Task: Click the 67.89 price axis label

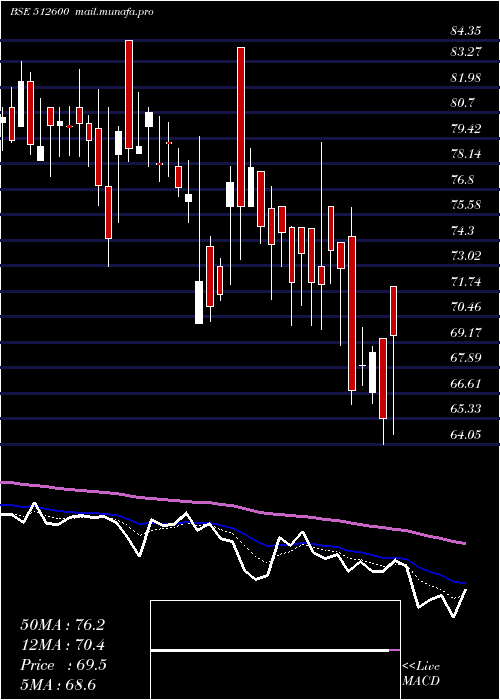Action: 466,358
